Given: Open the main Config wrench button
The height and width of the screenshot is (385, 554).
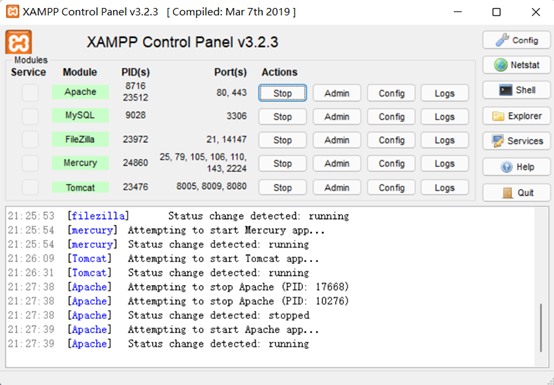Looking at the screenshot, I should 516,40.
